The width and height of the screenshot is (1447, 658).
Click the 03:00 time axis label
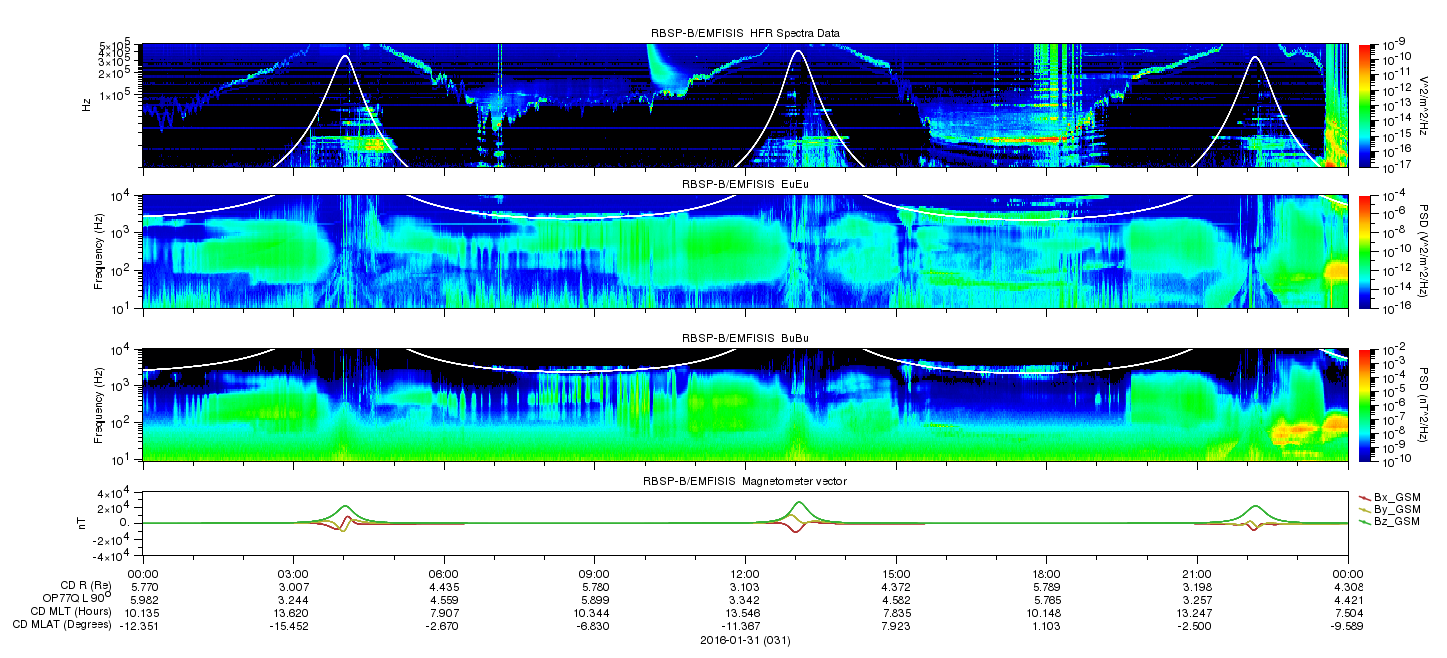[293, 572]
